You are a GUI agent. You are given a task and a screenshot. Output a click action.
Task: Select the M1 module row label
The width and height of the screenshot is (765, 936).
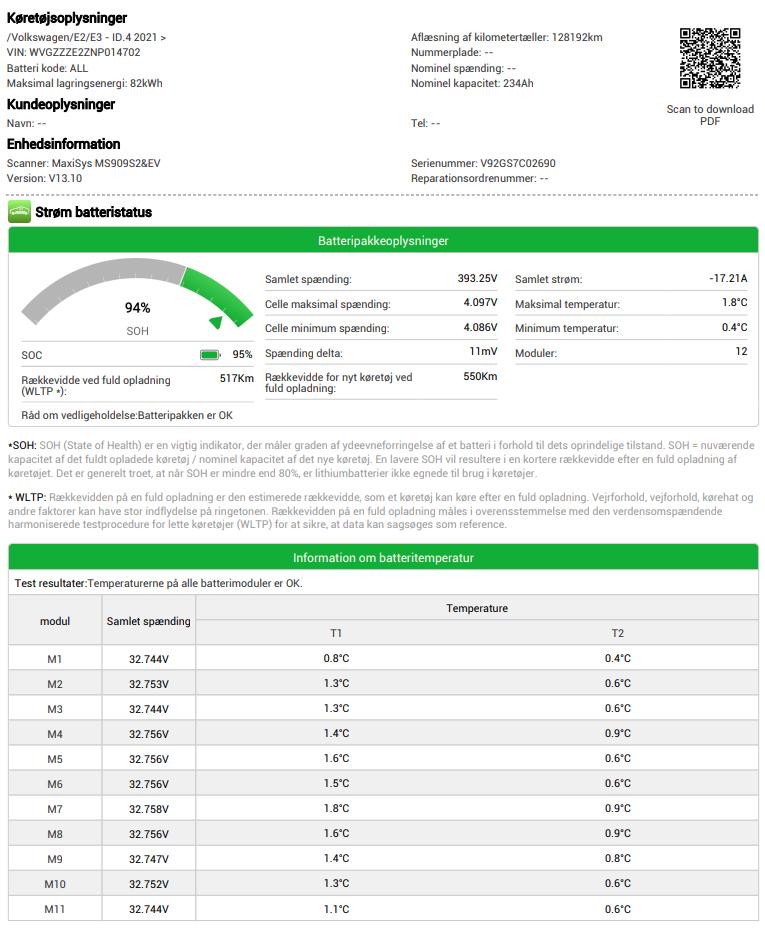[55, 659]
